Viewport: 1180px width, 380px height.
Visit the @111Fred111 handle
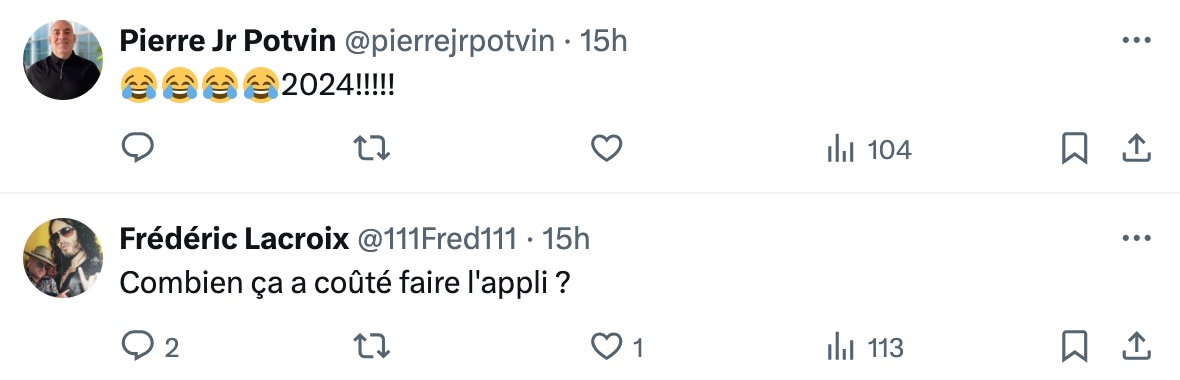436,239
